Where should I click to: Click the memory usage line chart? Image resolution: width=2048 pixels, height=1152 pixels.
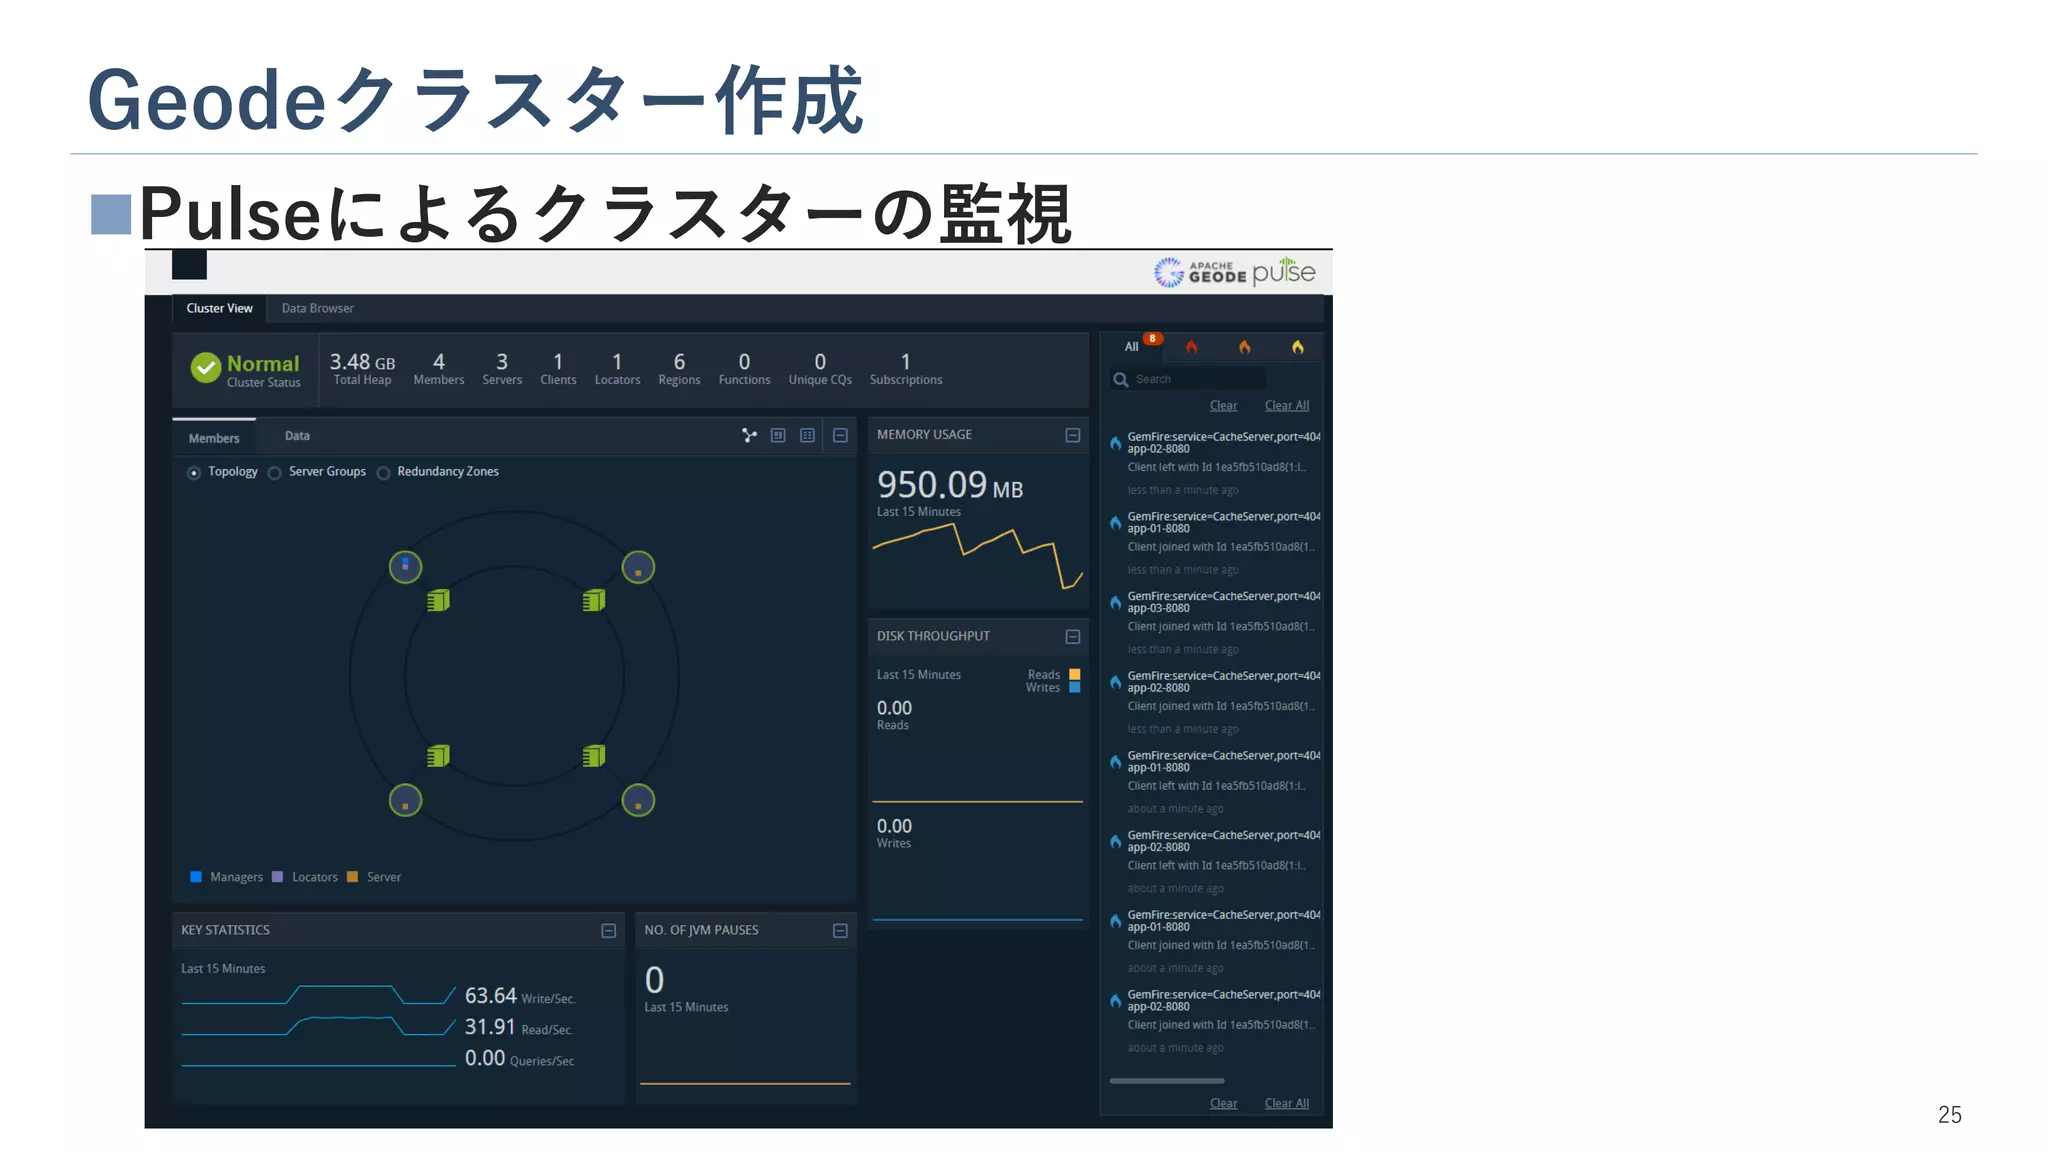pos(977,556)
